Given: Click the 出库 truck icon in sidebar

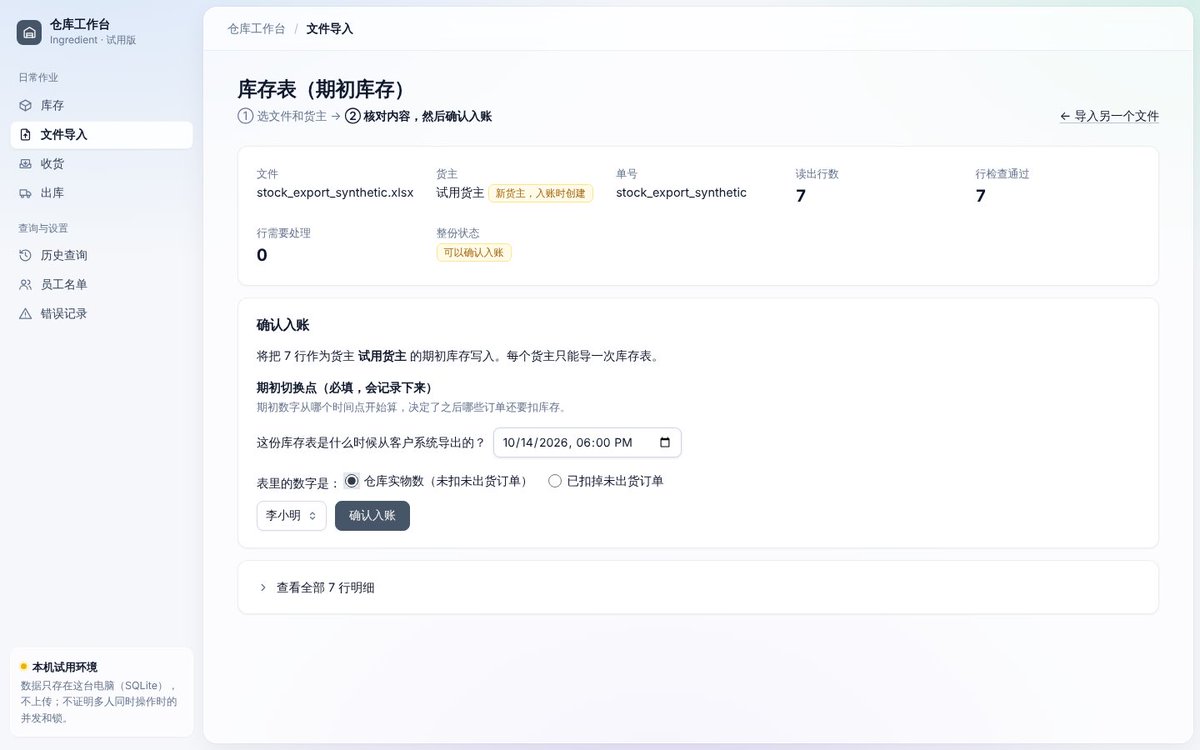Looking at the screenshot, I should pyautogui.click(x=26, y=193).
